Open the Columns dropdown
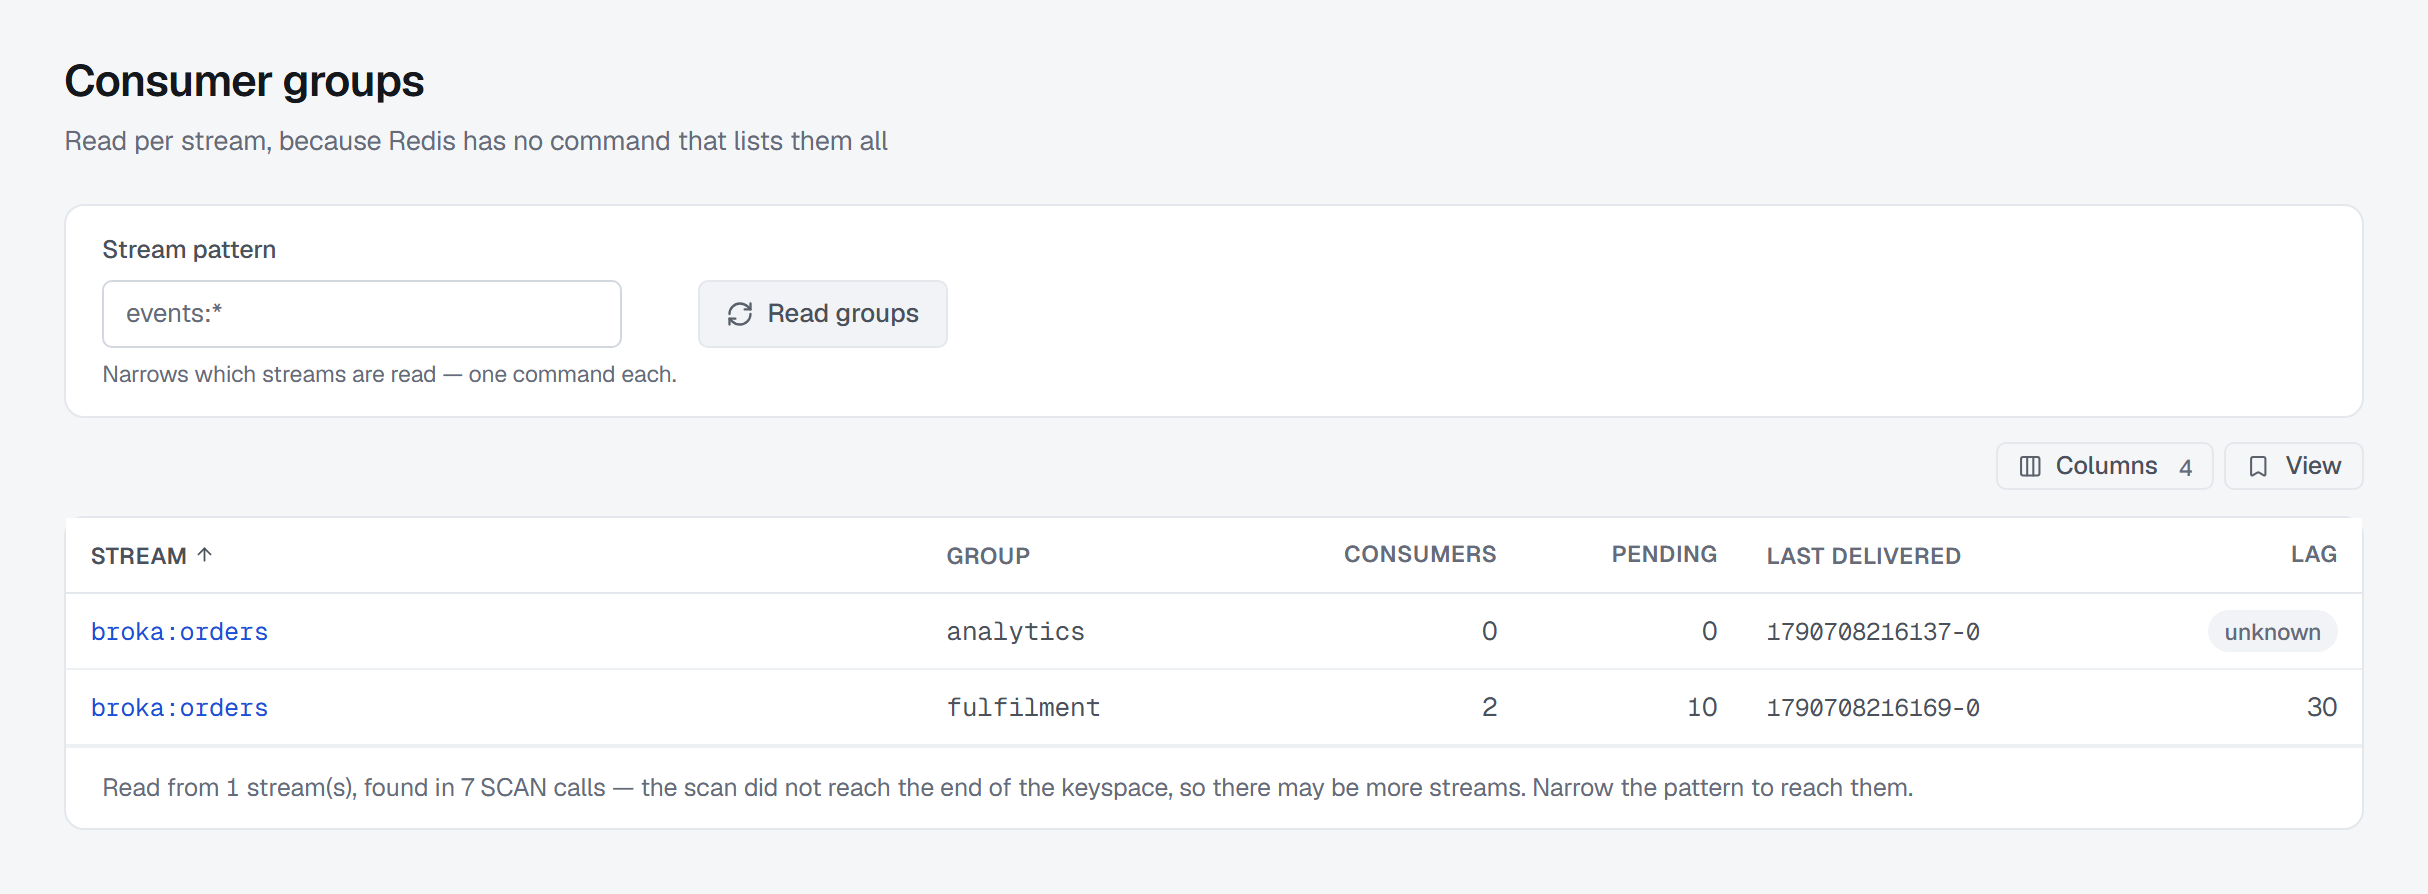The image size is (2428, 894). coord(2104,466)
